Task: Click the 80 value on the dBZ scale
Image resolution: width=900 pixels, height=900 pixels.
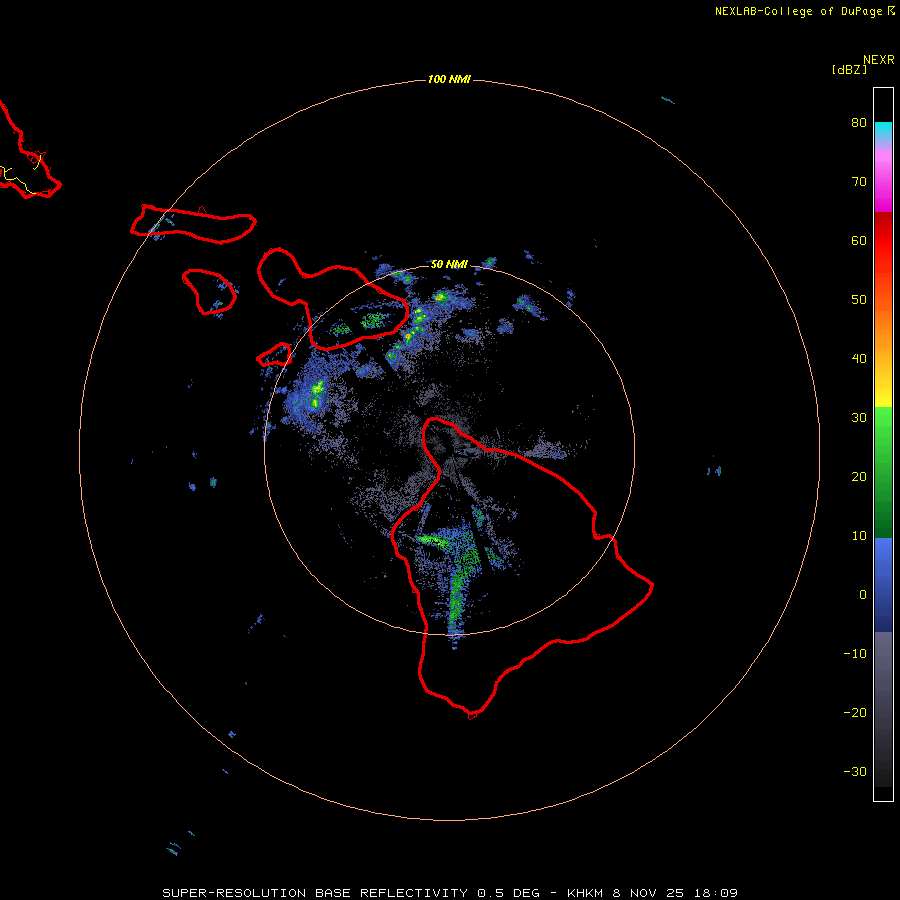Action: coord(859,122)
